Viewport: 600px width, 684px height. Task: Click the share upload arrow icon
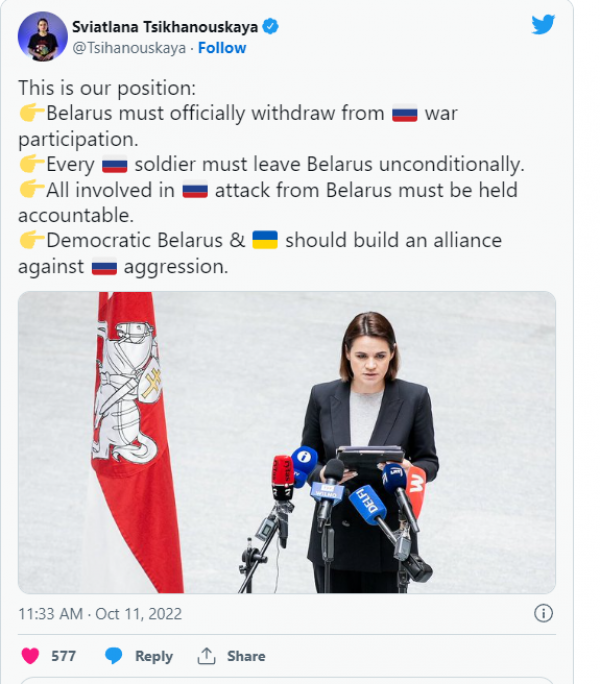pyautogui.click(x=207, y=656)
